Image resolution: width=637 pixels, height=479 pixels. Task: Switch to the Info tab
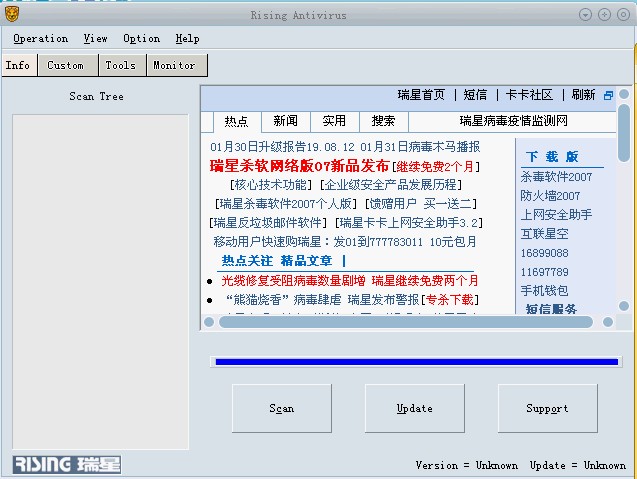point(19,65)
